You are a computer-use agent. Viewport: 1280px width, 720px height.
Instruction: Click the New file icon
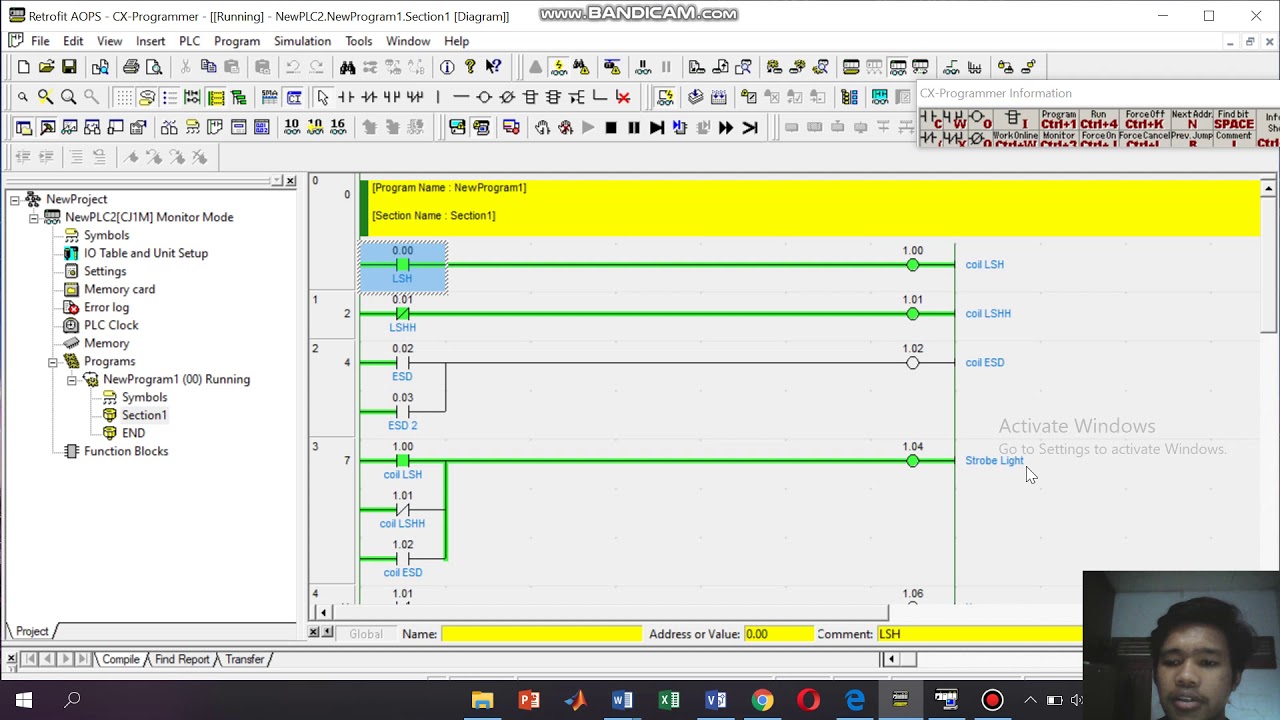pos(23,67)
